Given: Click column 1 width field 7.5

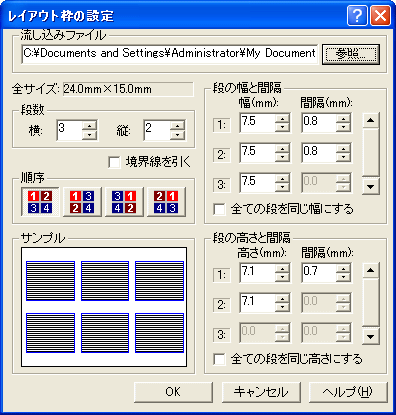Looking at the screenshot, I should 257,123.
